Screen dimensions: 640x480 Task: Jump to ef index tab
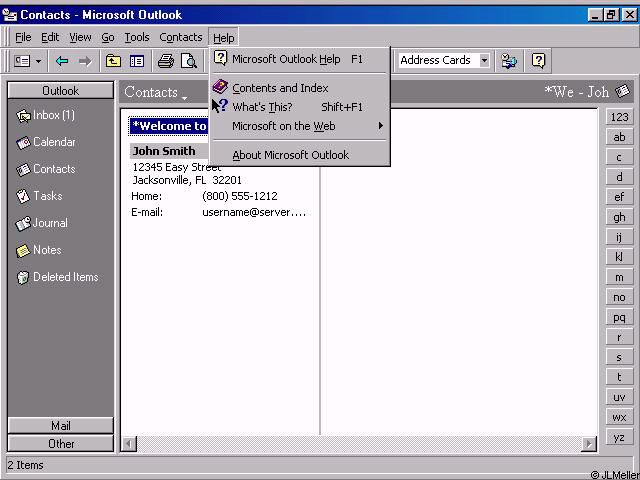tap(619, 197)
